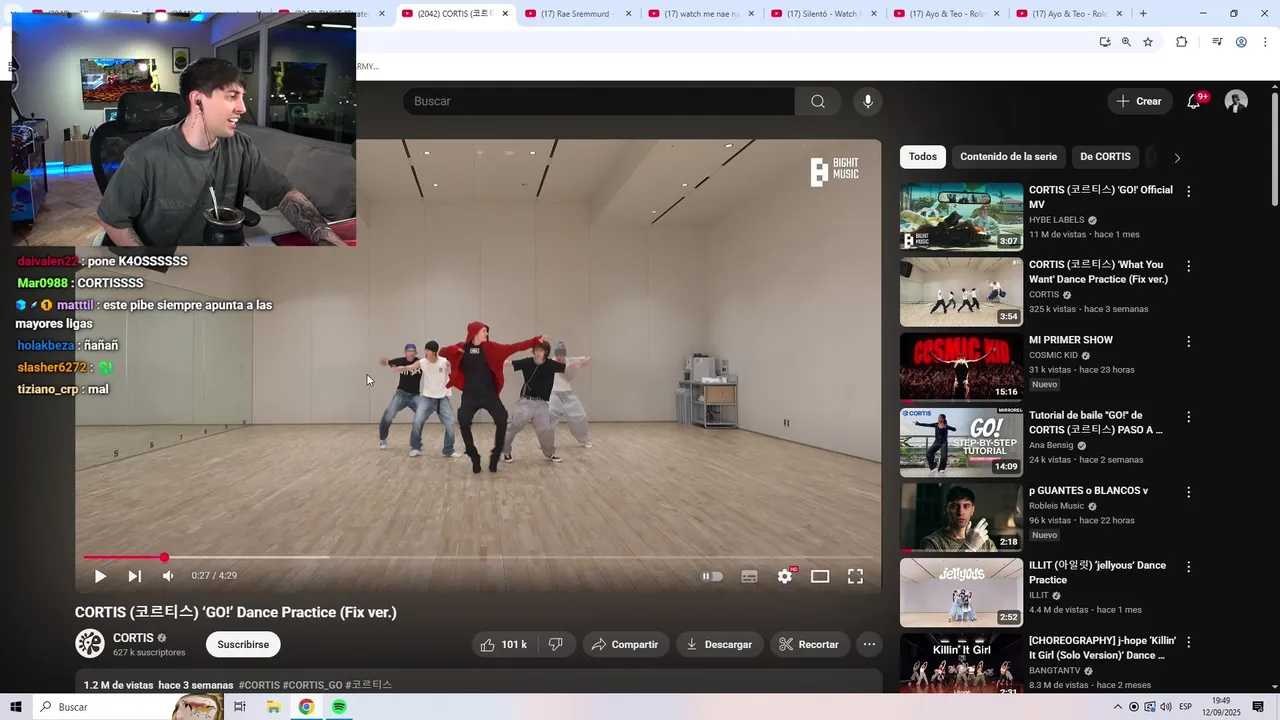
Task: Enter fullscreen on the video player
Action: point(856,576)
